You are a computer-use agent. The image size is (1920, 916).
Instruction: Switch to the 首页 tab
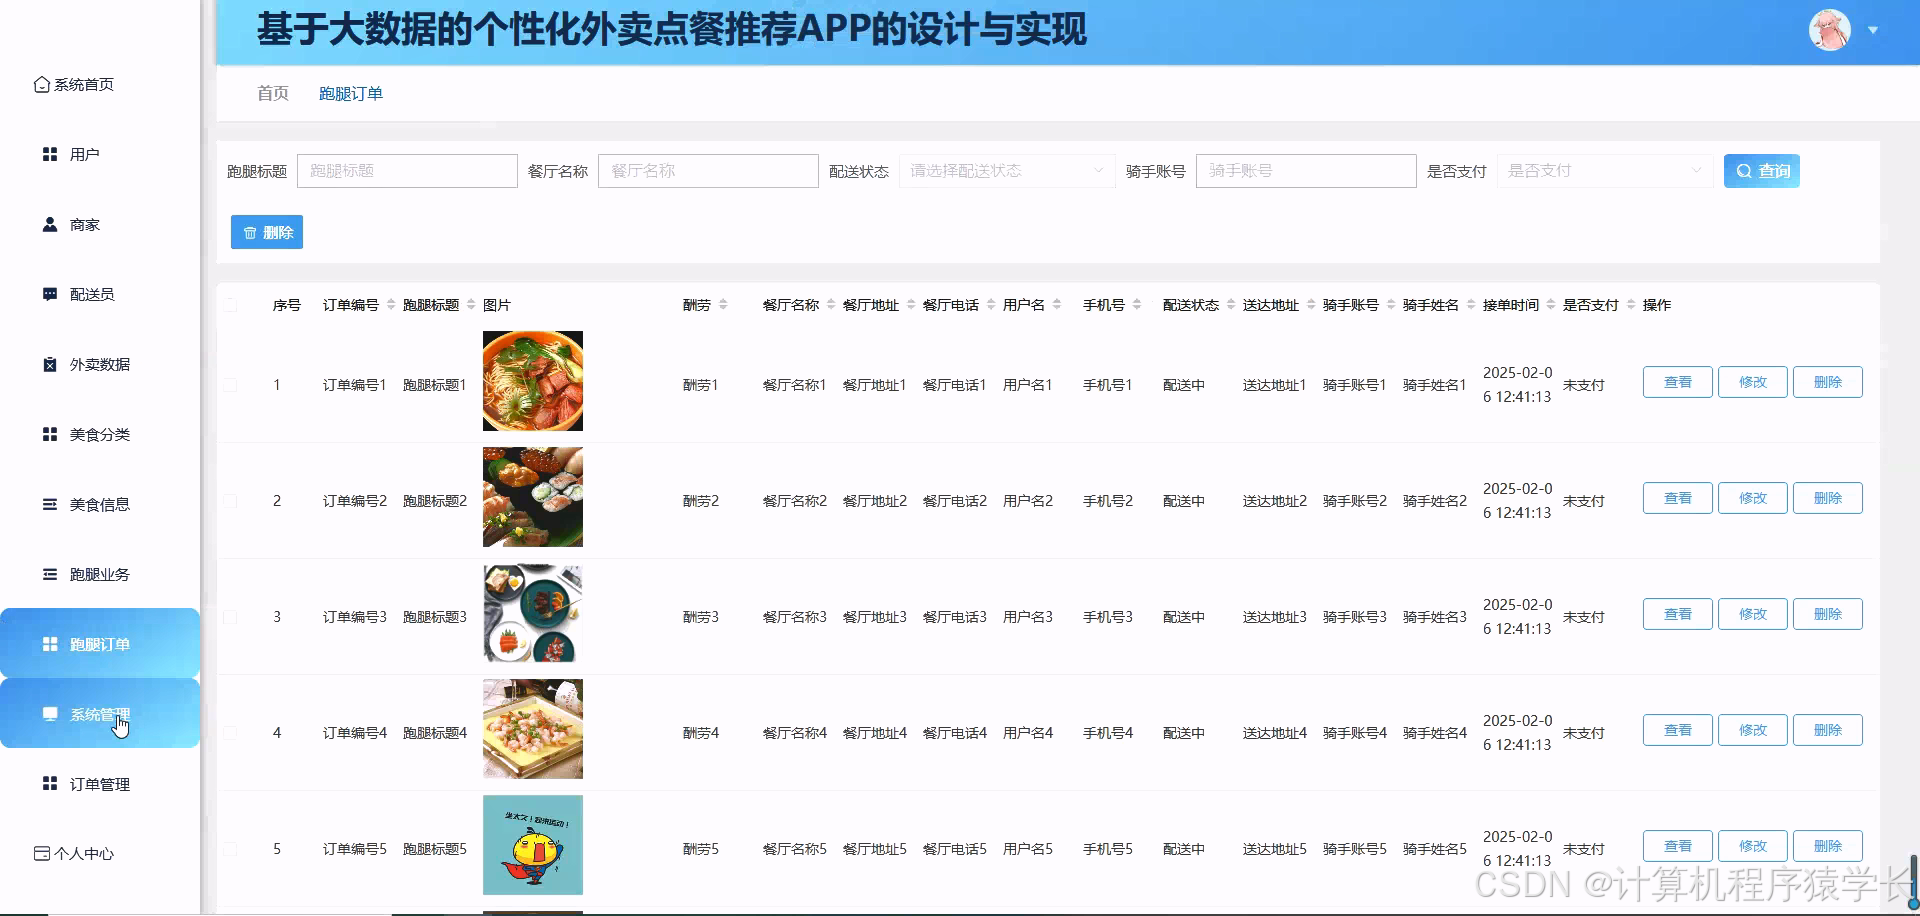pyautogui.click(x=272, y=92)
